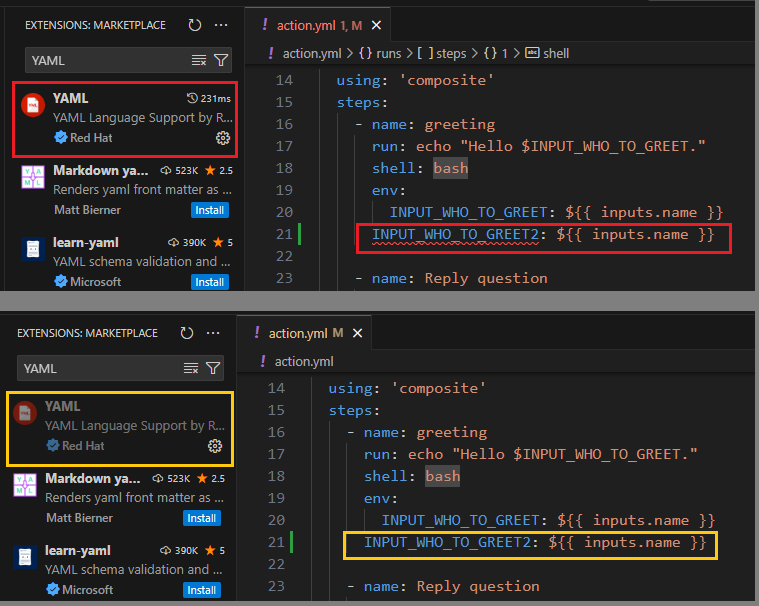The width and height of the screenshot is (759, 606).
Task: Refresh the top Extensions Marketplace panel
Action: [195, 25]
